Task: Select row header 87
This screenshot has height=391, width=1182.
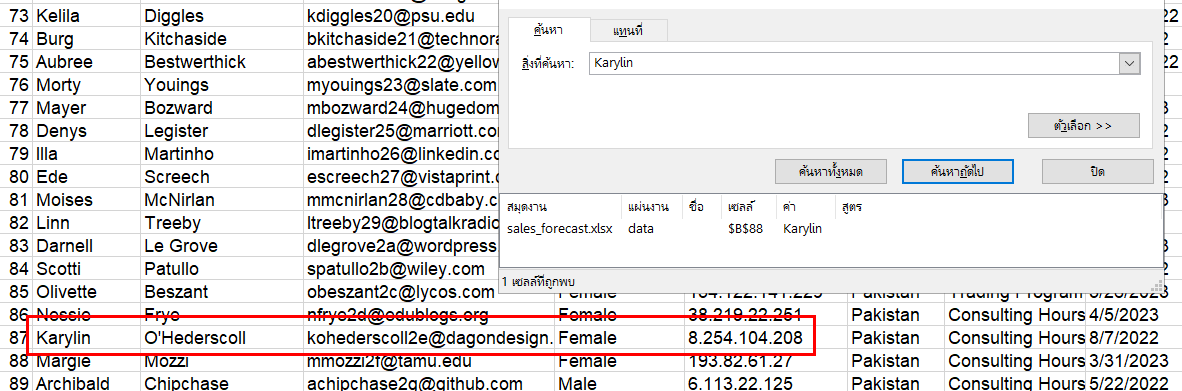Action: click(16, 339)
